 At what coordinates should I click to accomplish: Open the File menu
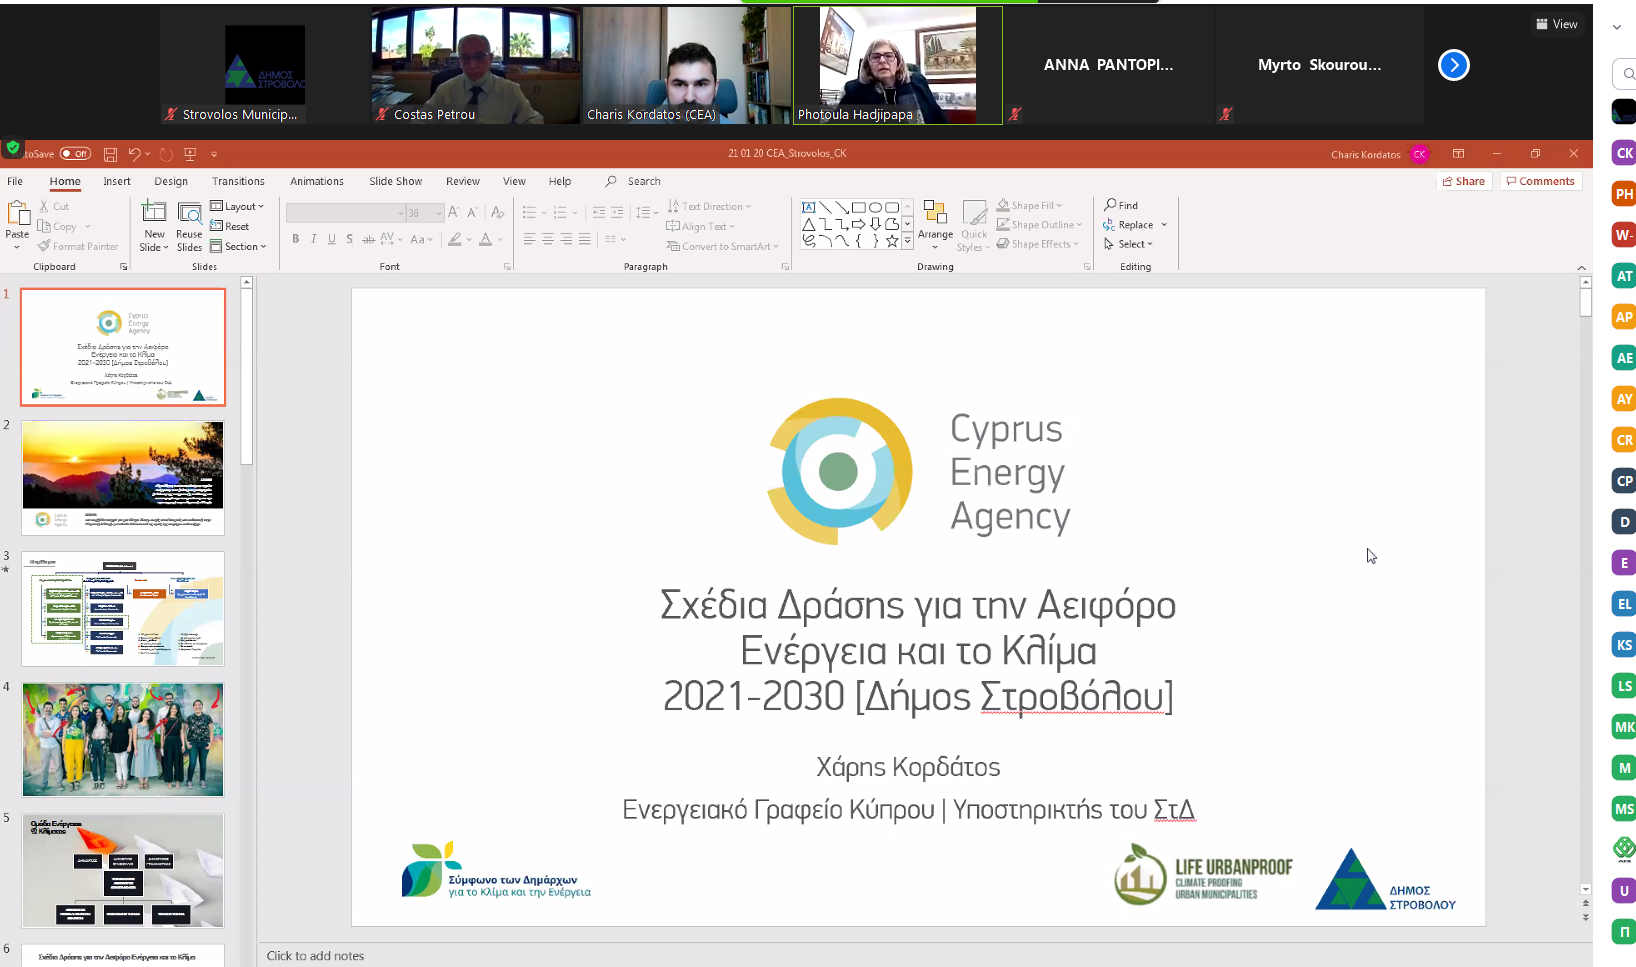[x=15, y=181]
